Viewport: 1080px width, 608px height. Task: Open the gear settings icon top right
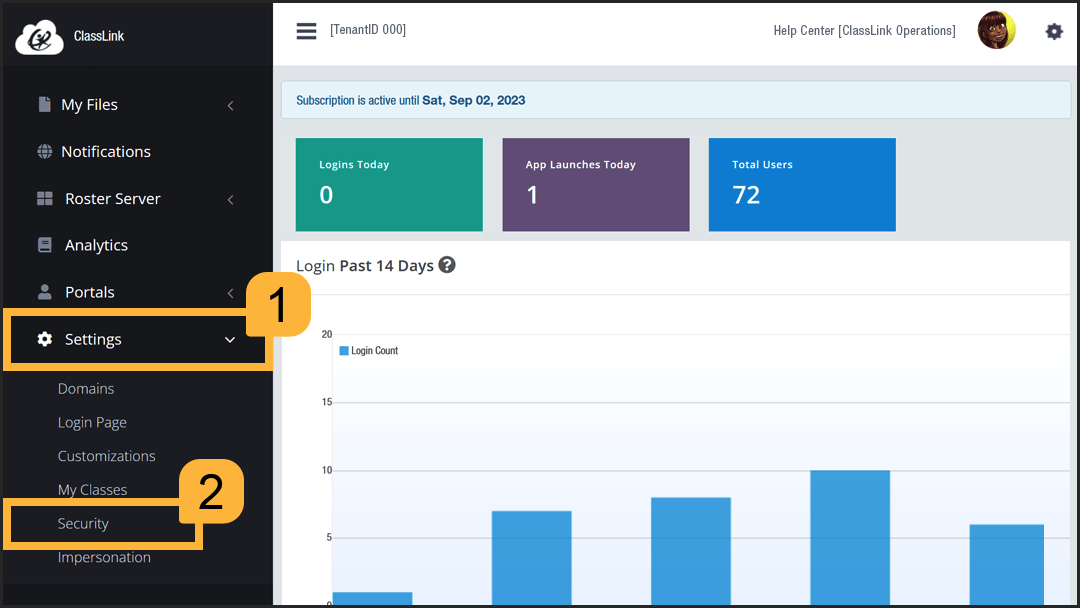pyautogui.click(x=1054, y=31)
